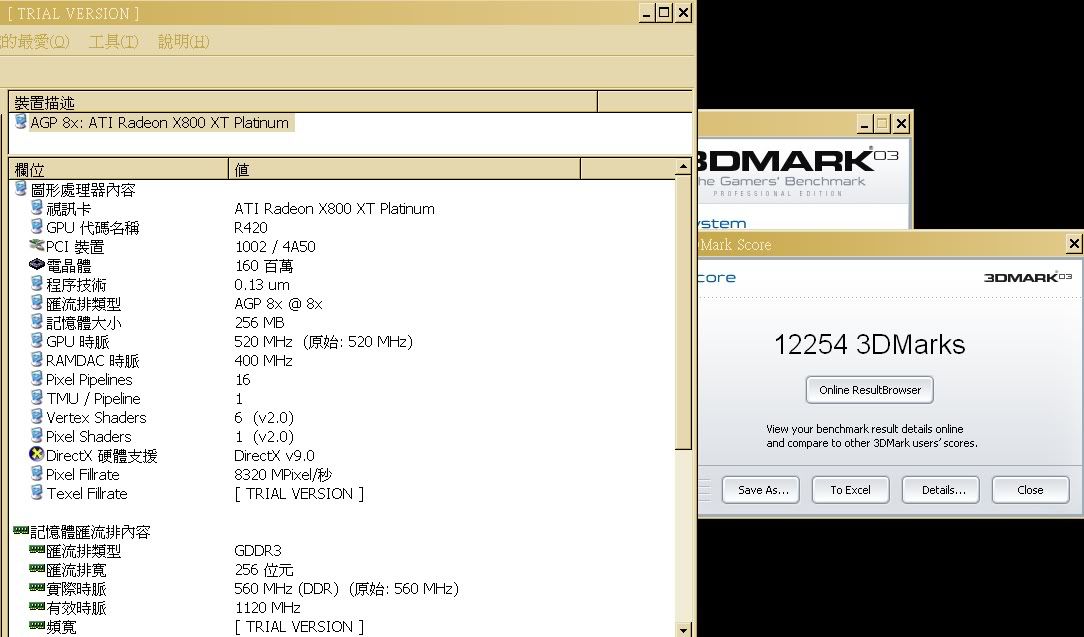Click Online ResultBrowser button
Viewport: 1084px width, 637px height.
[x=870, y=390]
